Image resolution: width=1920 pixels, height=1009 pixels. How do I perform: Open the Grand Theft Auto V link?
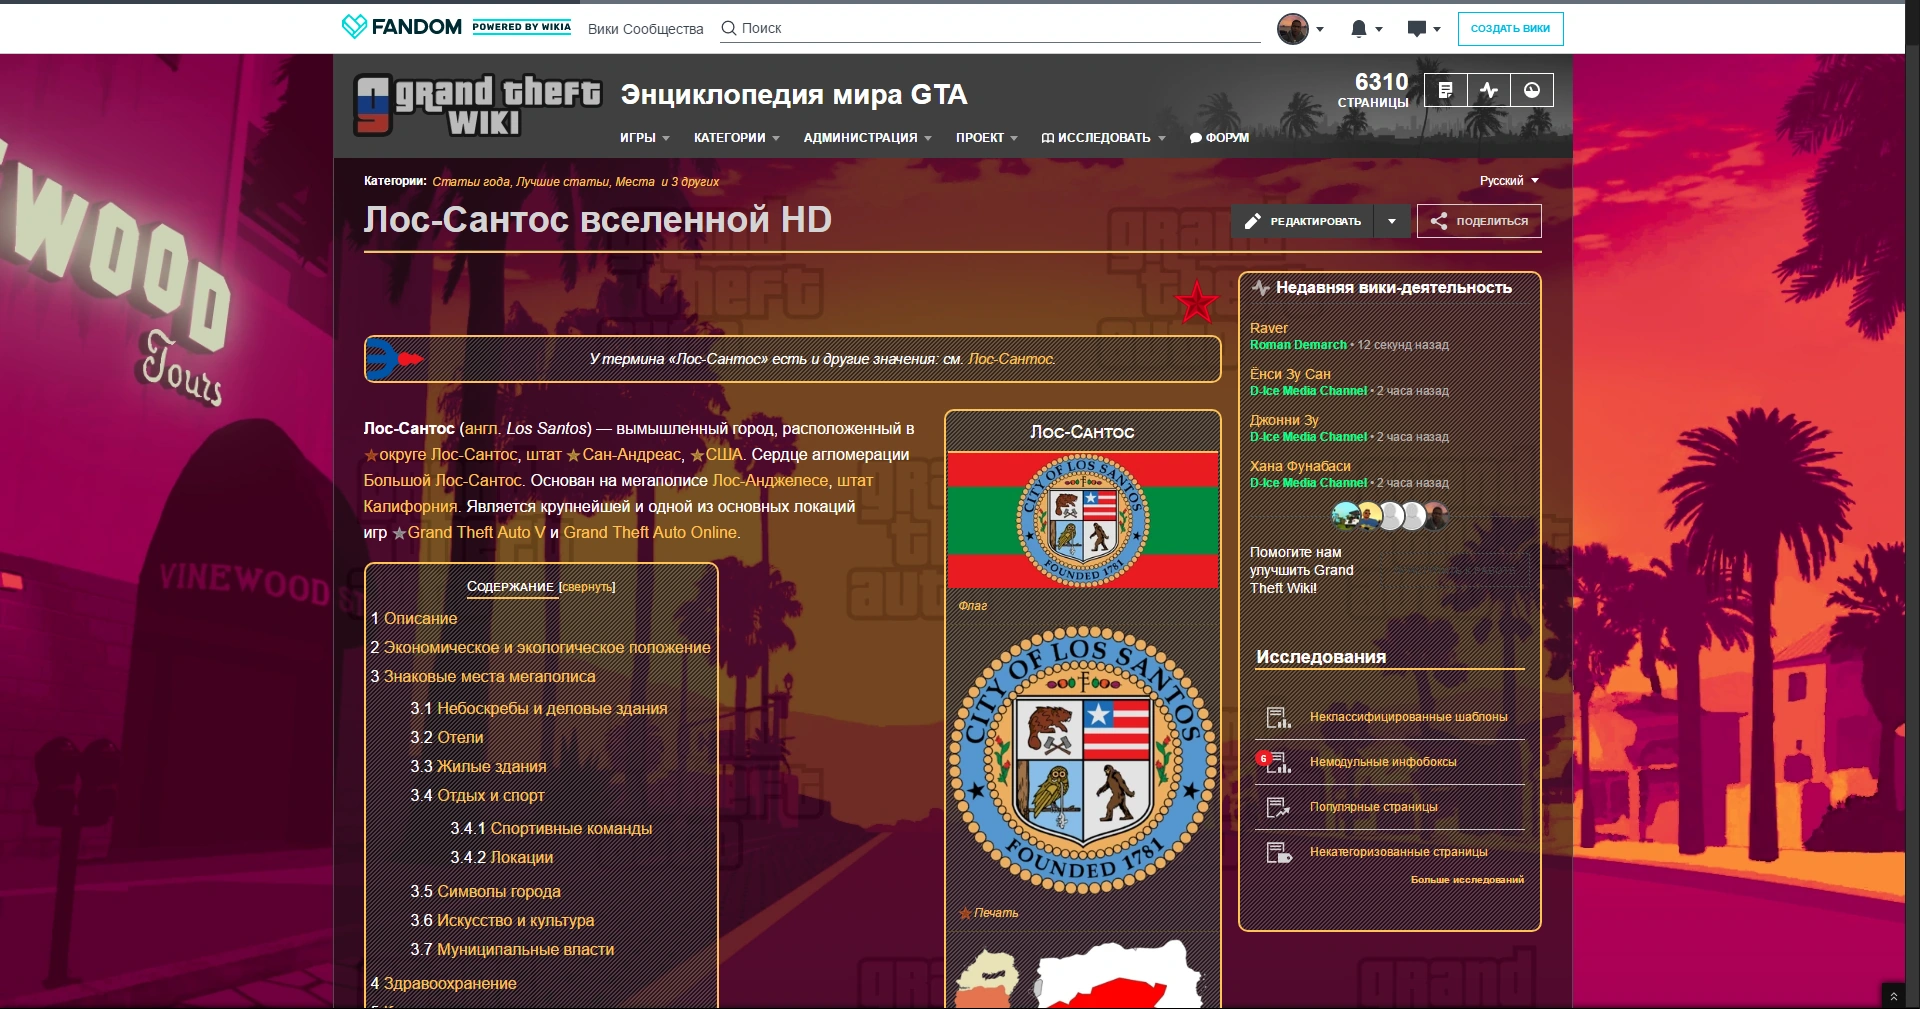[x=476, y=533]
